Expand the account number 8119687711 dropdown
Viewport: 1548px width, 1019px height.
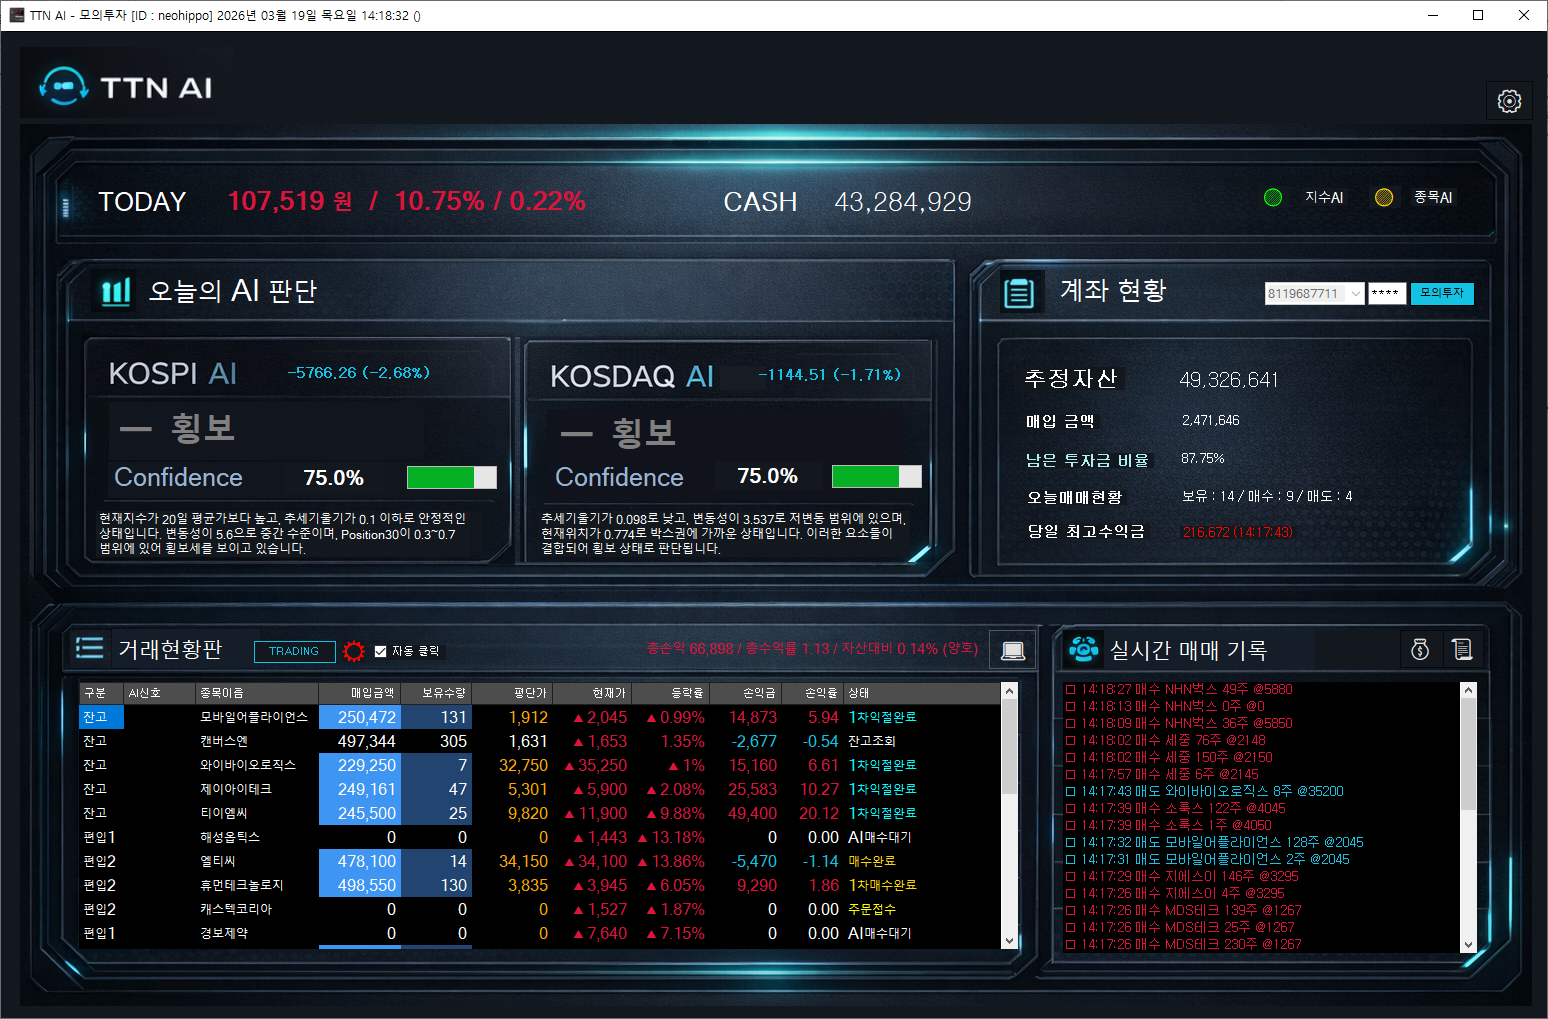click(1355, 293)
